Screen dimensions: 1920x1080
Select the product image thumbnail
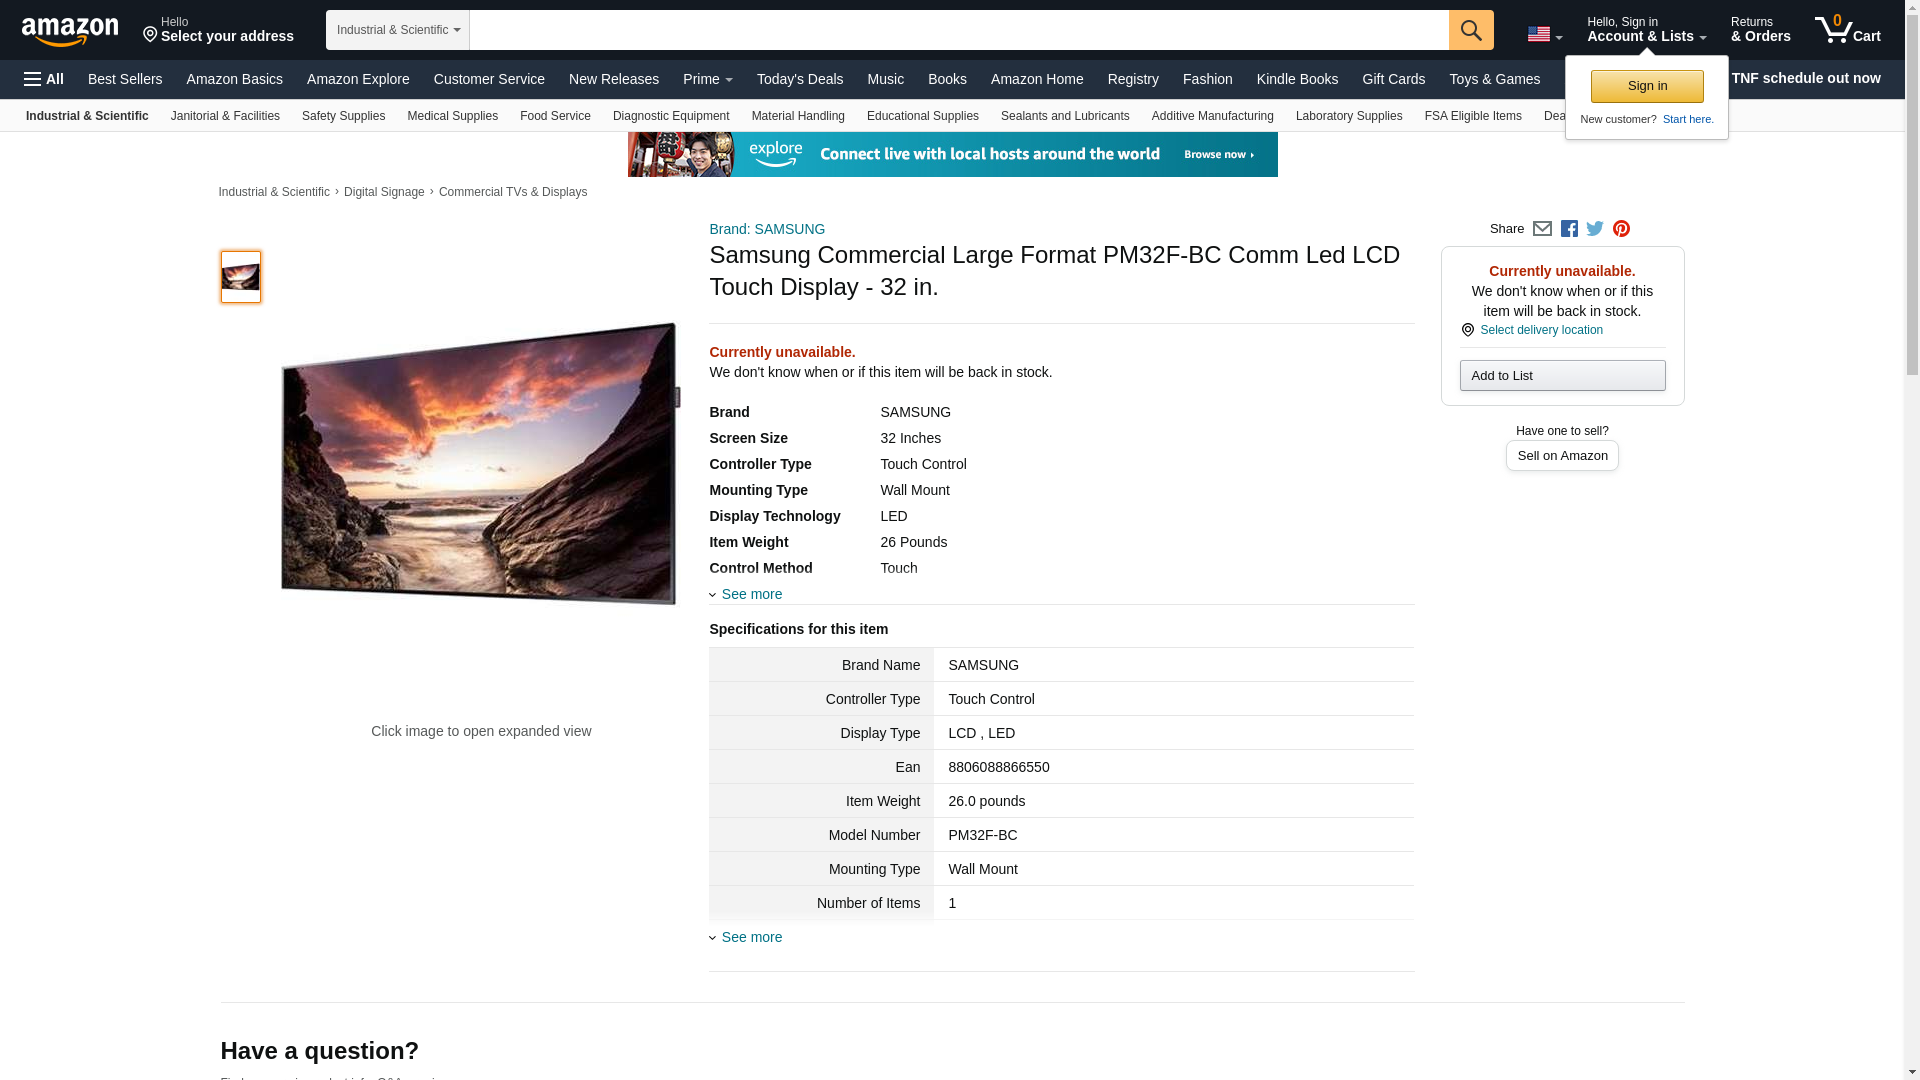coord(240,277)
